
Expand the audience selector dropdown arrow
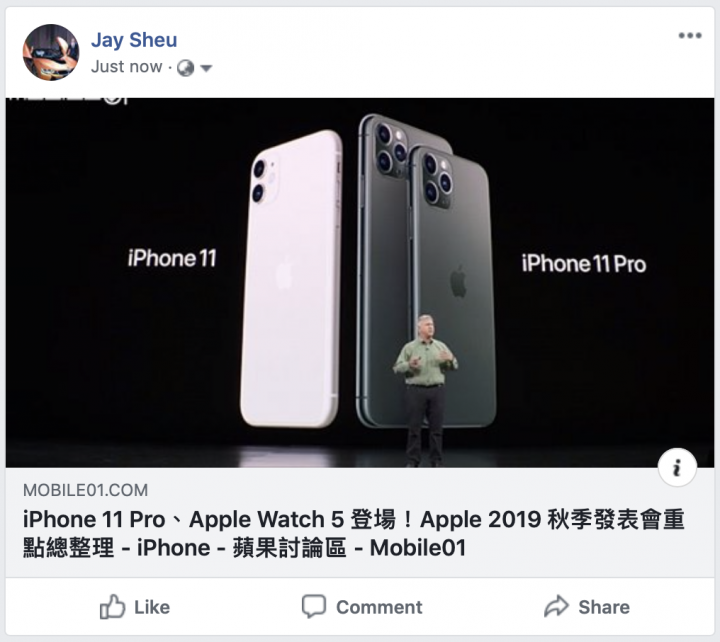pyautogui.click(x=206, y=68)
